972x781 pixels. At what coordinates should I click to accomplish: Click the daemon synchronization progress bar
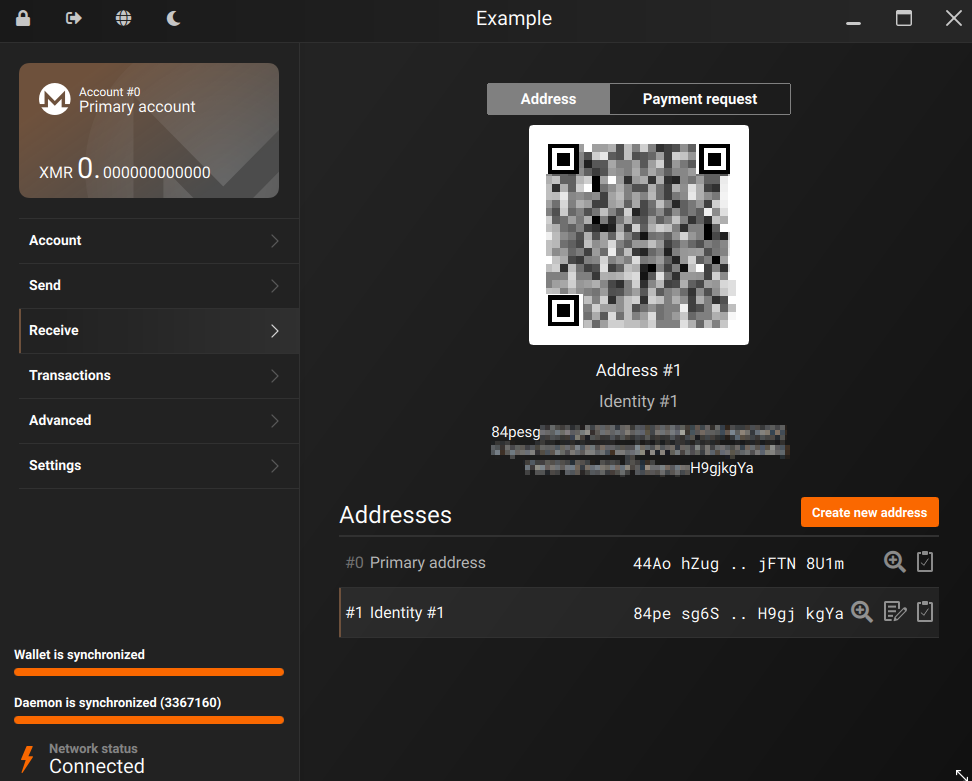(149, 720)
